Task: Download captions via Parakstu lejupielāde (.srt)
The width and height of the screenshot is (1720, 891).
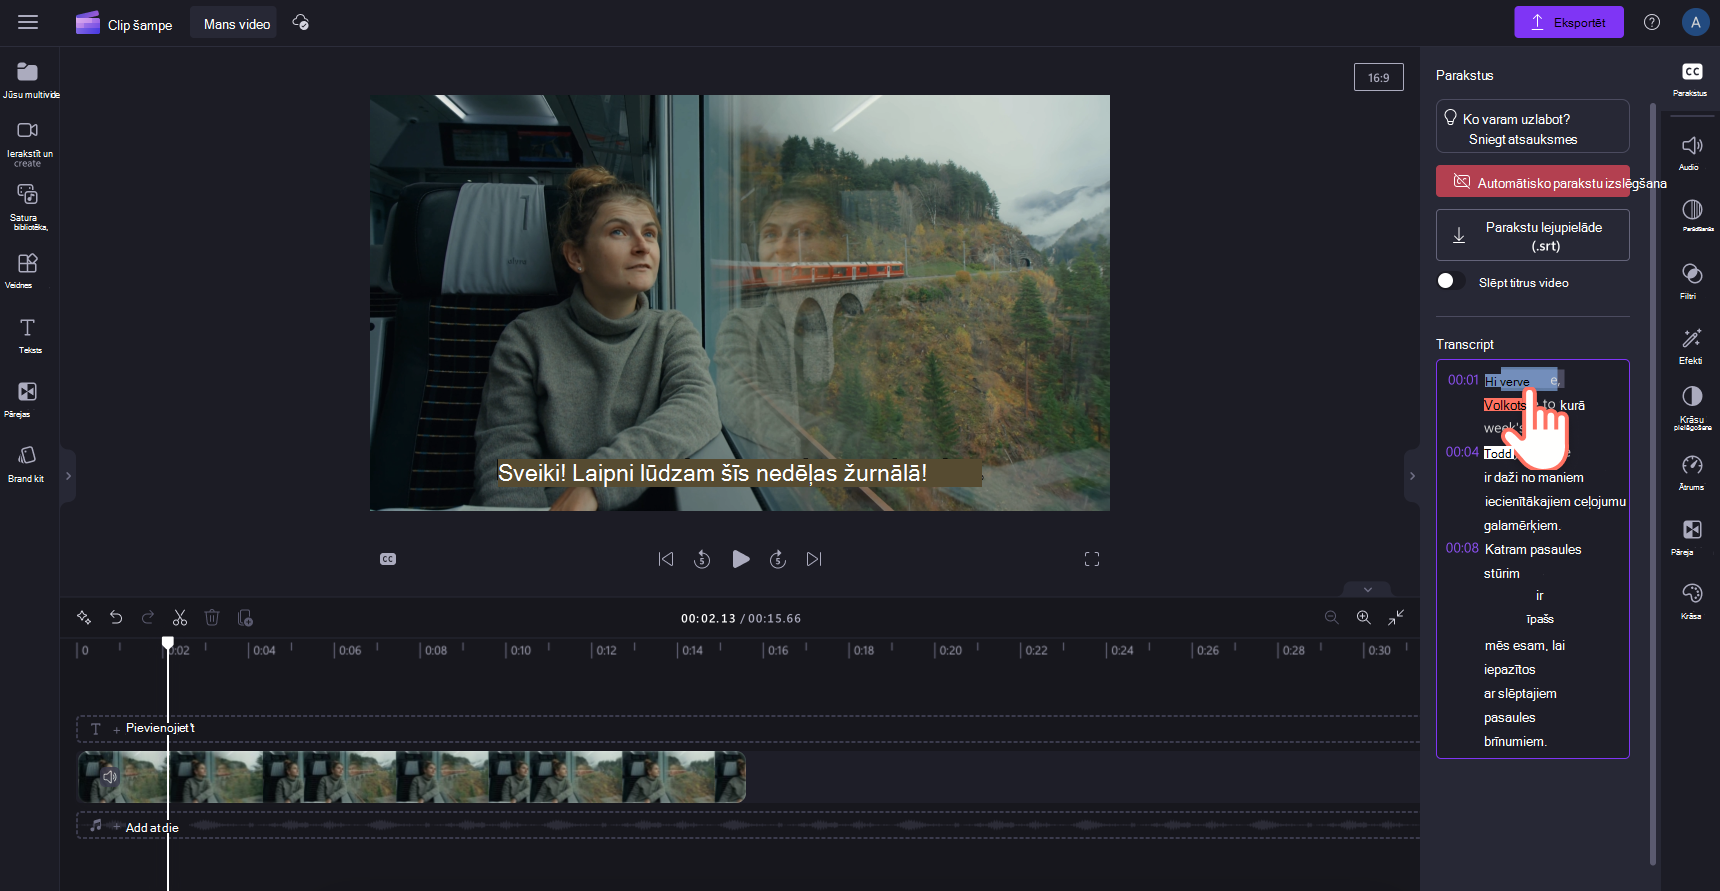Action: point(1533,235)
